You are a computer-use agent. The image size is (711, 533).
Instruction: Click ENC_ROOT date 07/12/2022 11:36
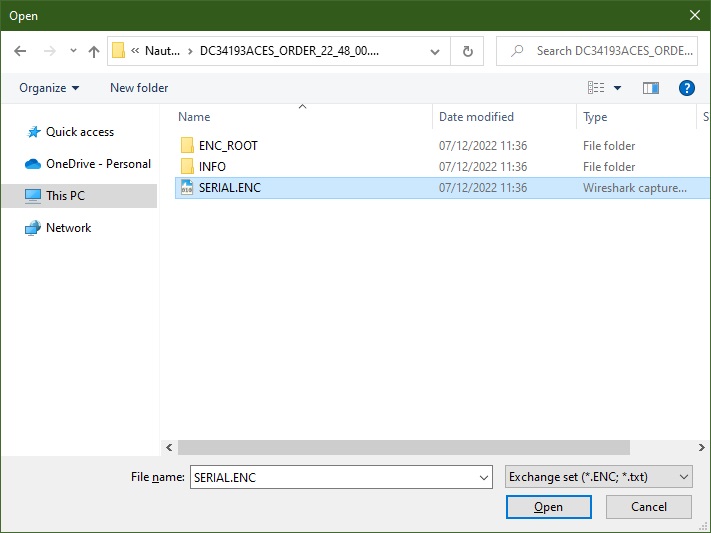[483, 146]
